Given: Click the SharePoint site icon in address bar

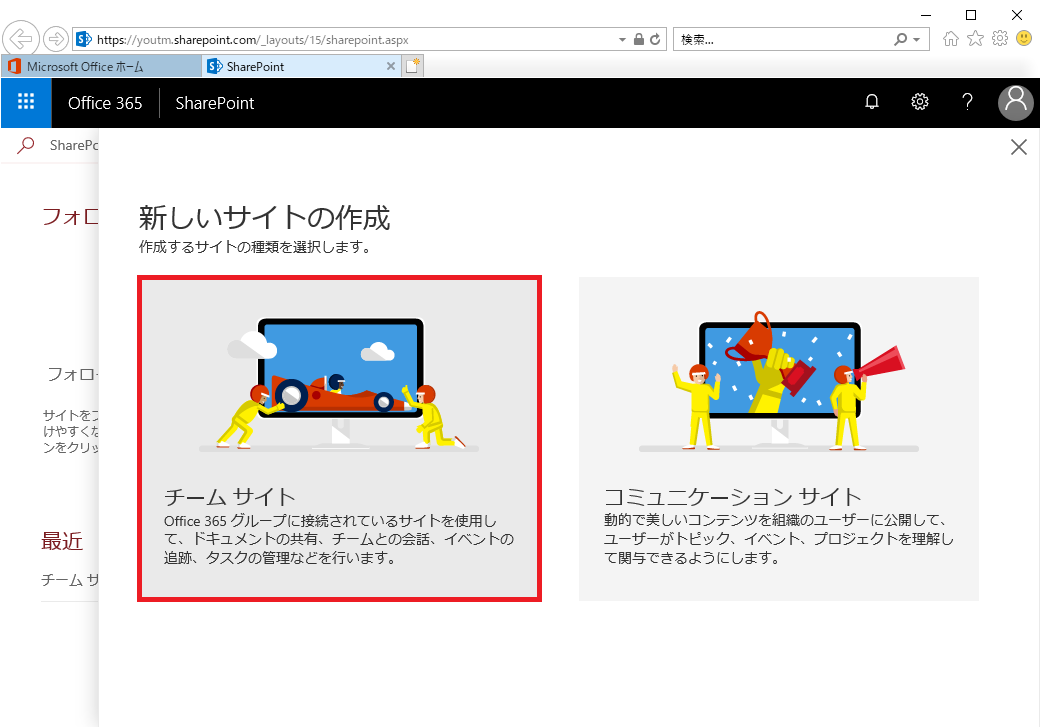Looking at the screenshot, I should 84,39.
